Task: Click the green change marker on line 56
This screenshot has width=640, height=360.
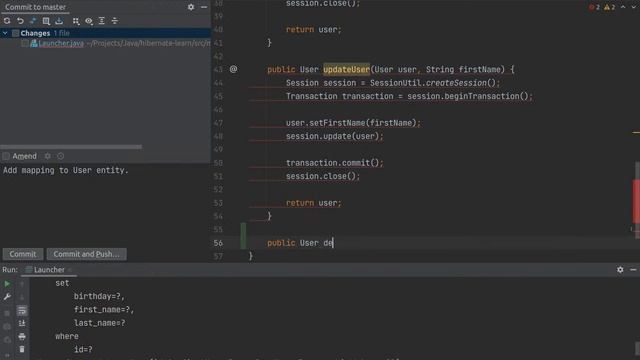Action: click(x=243, y=236)
